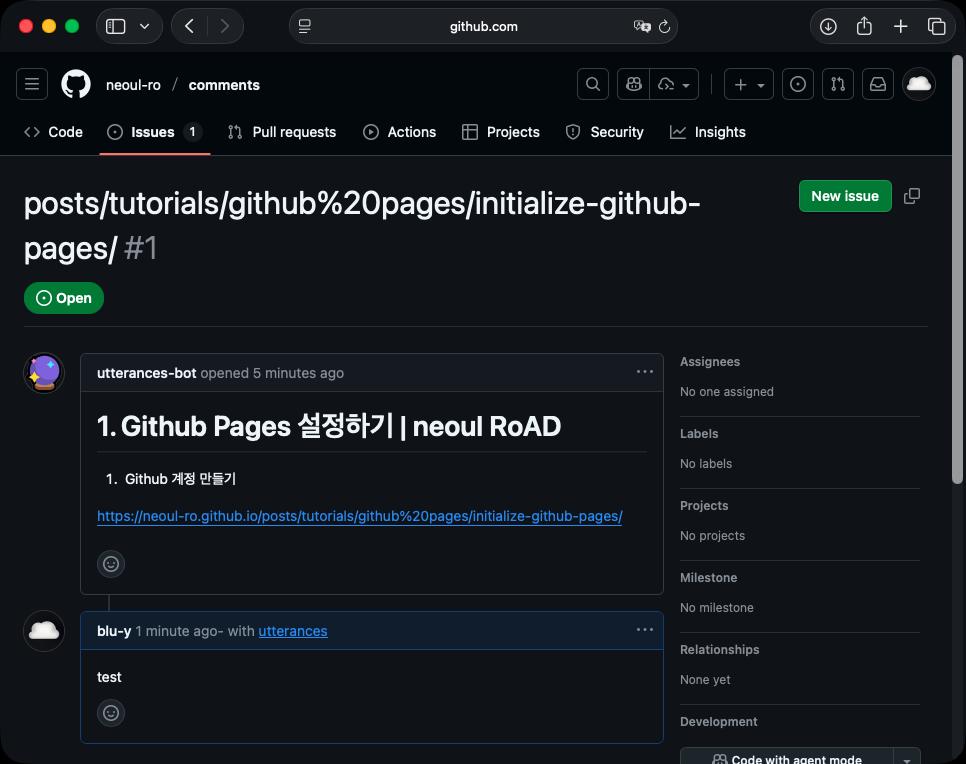Expand the create new plus dropdown
Screen dimensions: 966x764
(749, 85)
